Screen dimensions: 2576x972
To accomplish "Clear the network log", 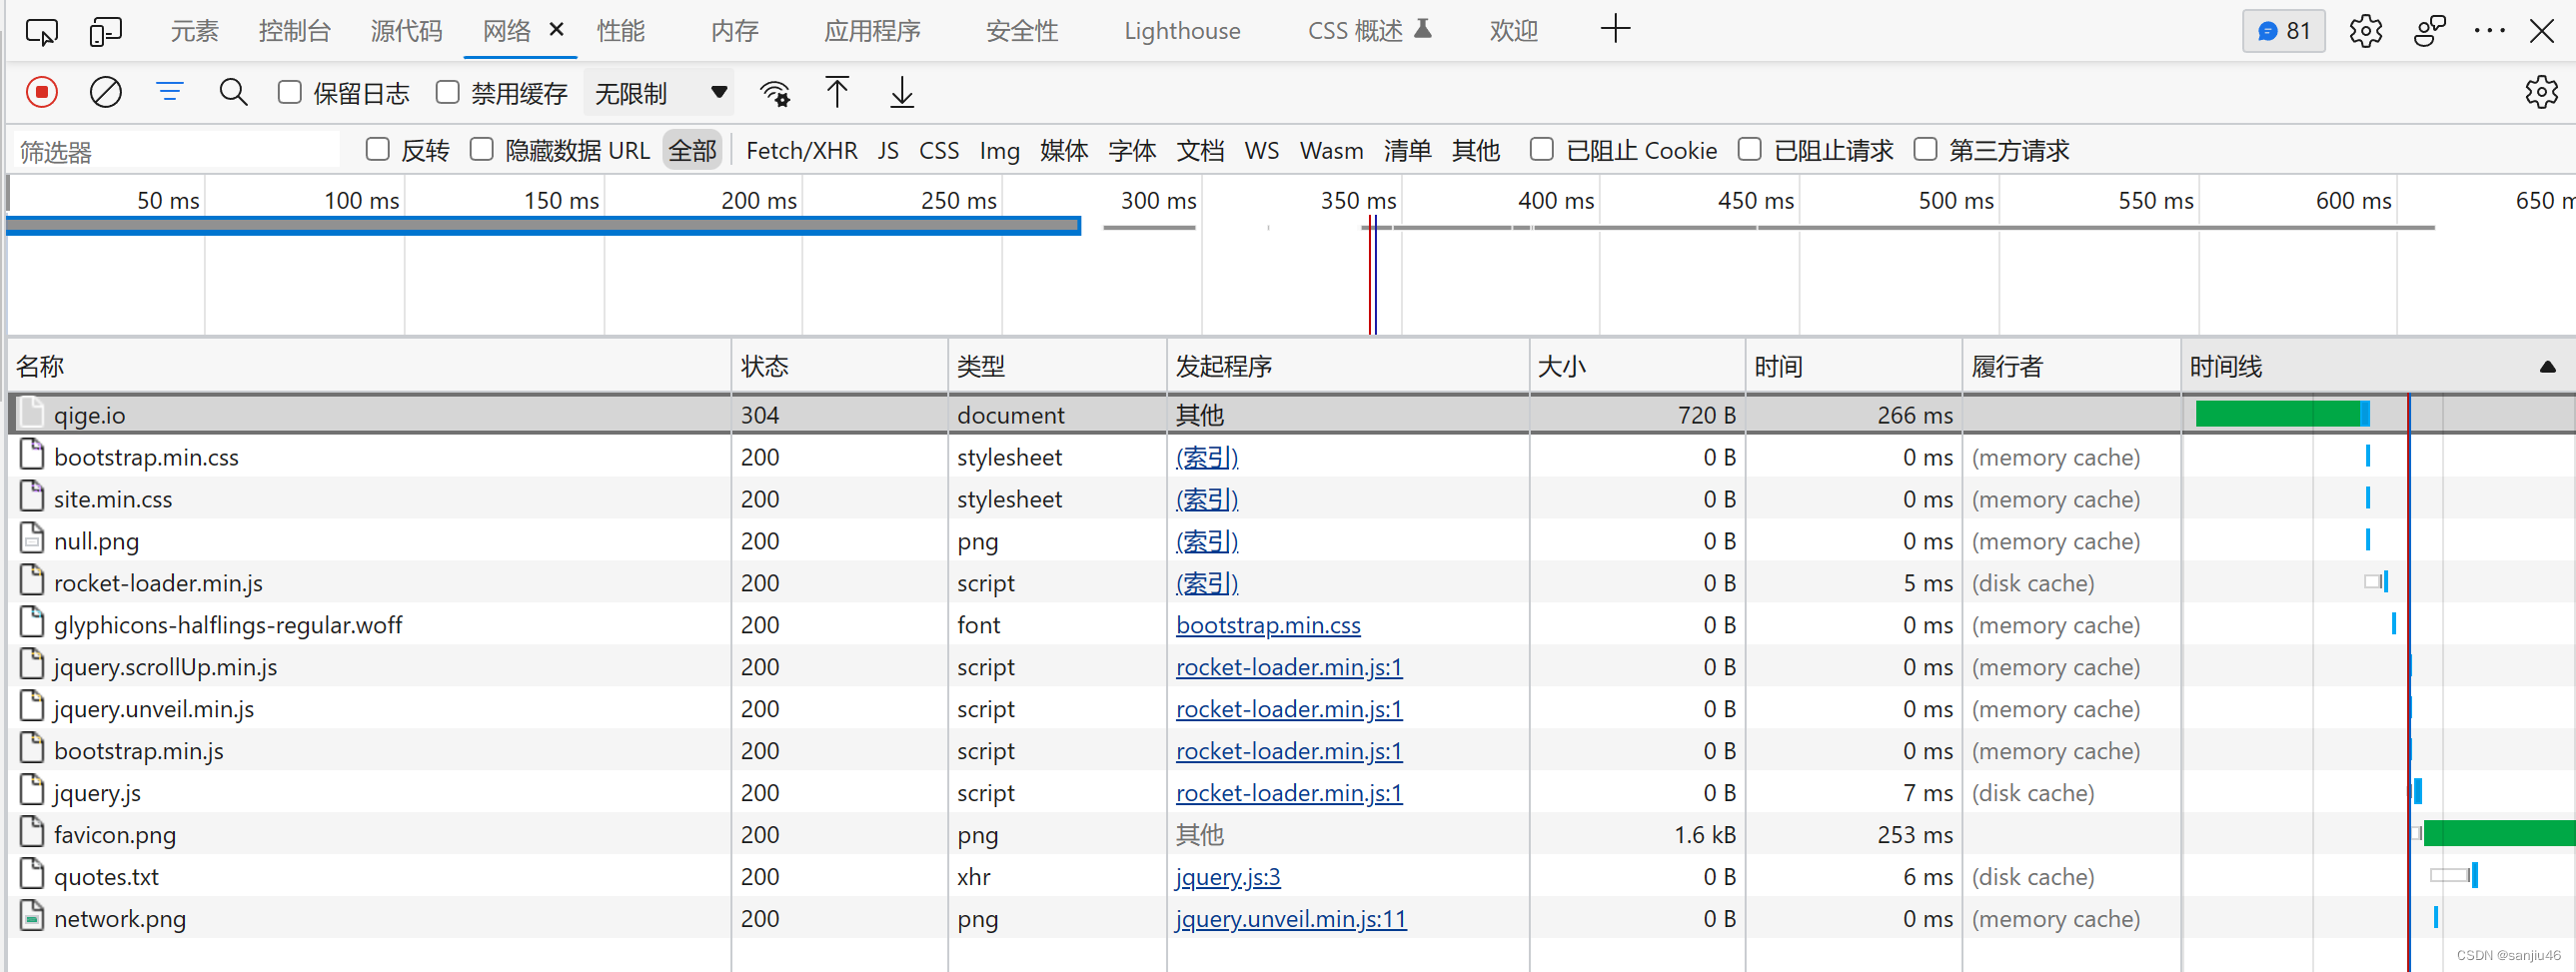I will [105, 93].
